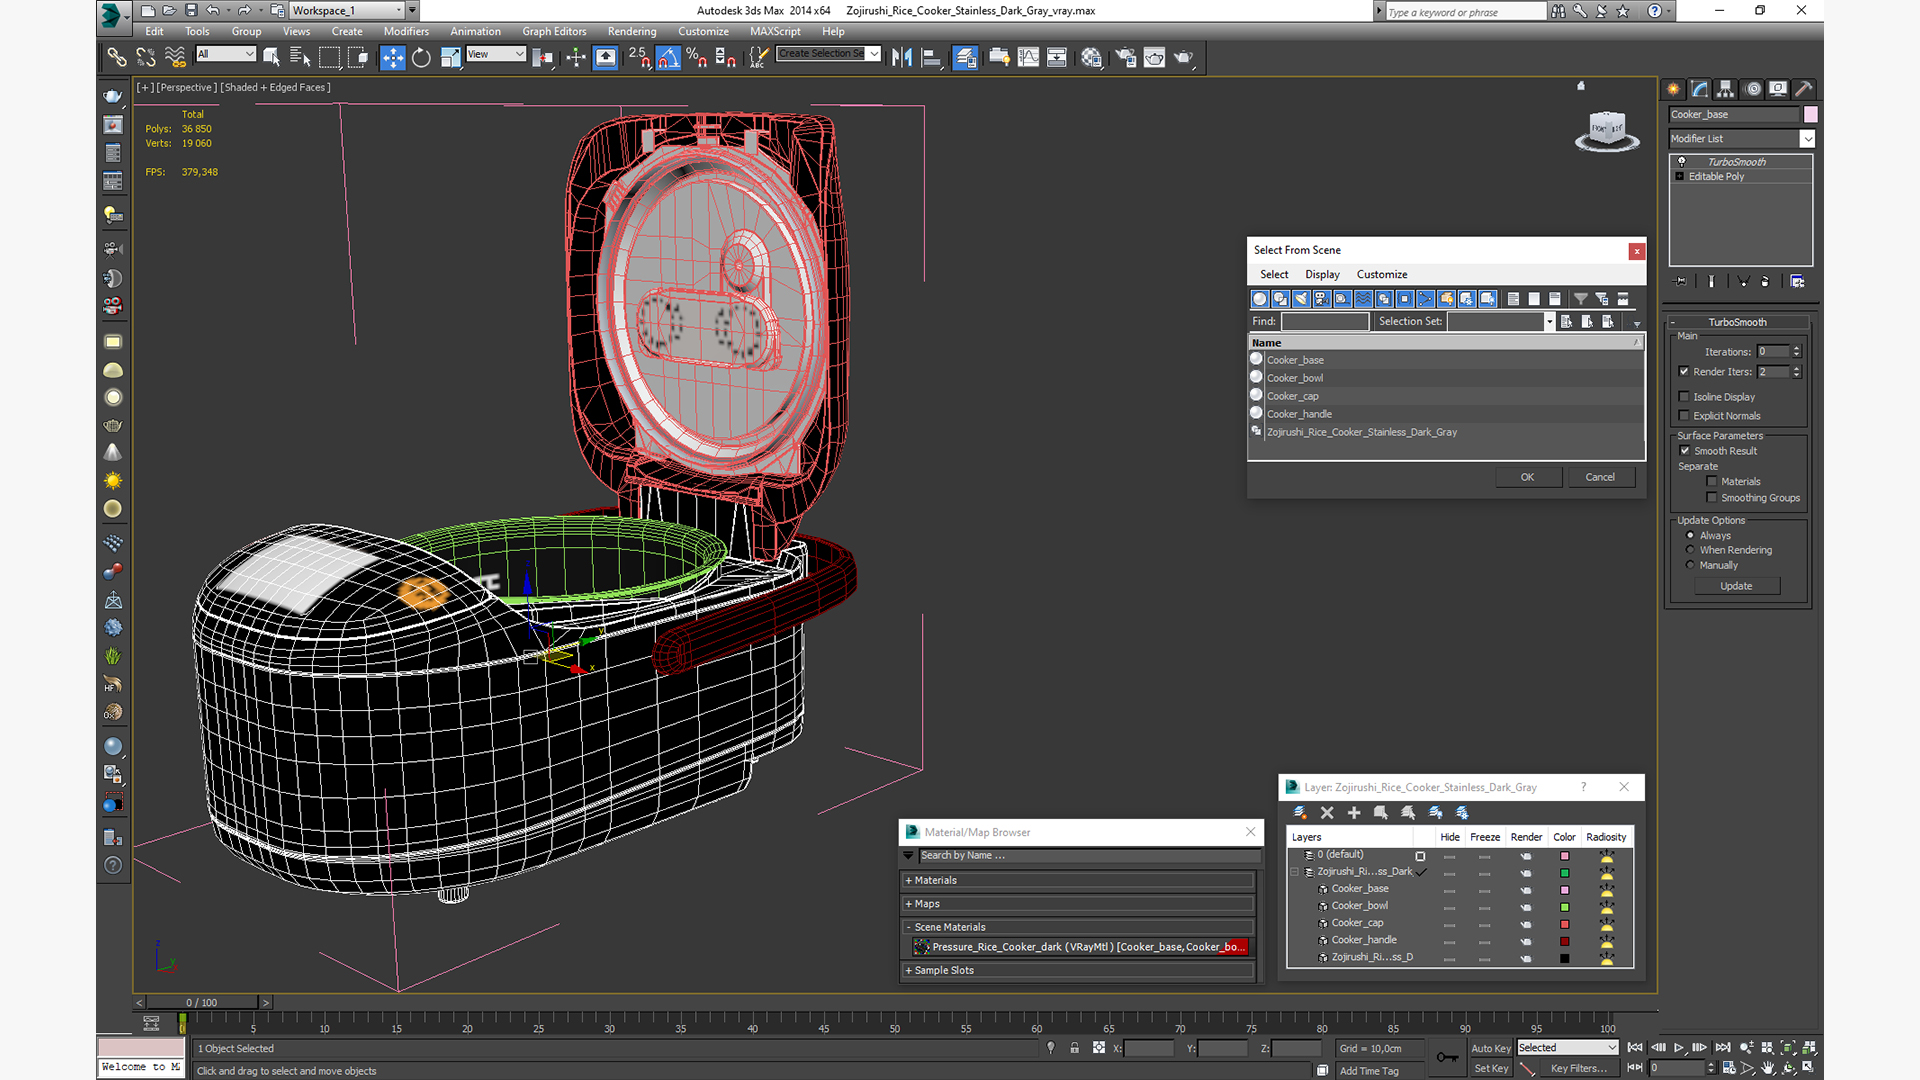Screen dimensions: 1920x1080
Task: Open the Display menu in Select From Scene
Action: (1321, 274)
